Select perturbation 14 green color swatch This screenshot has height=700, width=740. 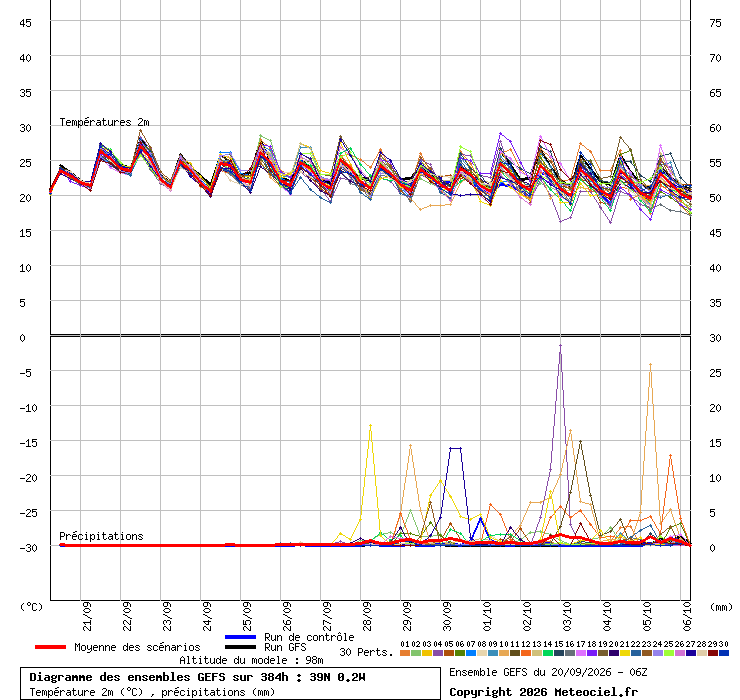pyautogui.click(x=548, y=653)
